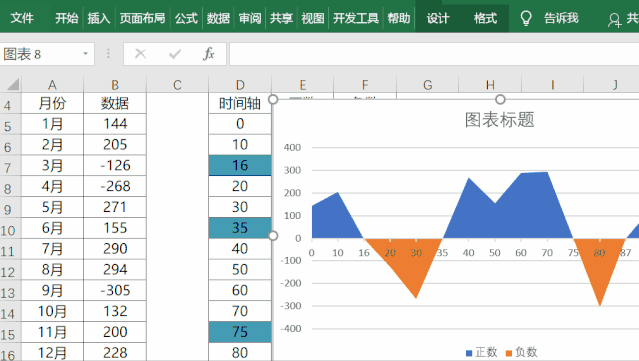Open the 帮助 ribbon tab
This screenshot has width=639, height=361.
pyautogui.click(x=399, y=18)
